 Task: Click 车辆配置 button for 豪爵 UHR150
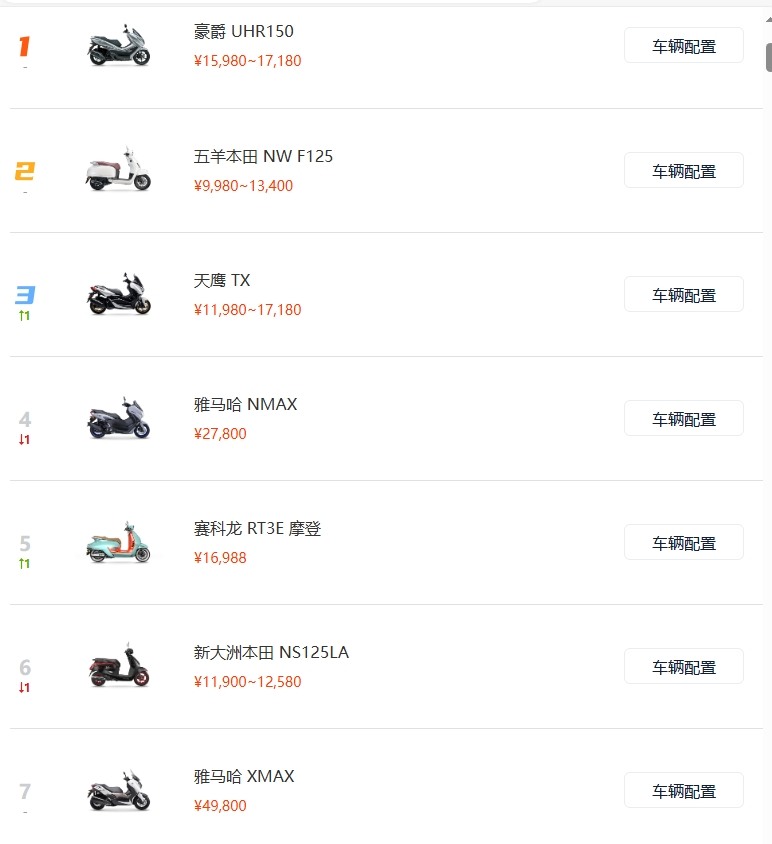(x=684, y=46)
